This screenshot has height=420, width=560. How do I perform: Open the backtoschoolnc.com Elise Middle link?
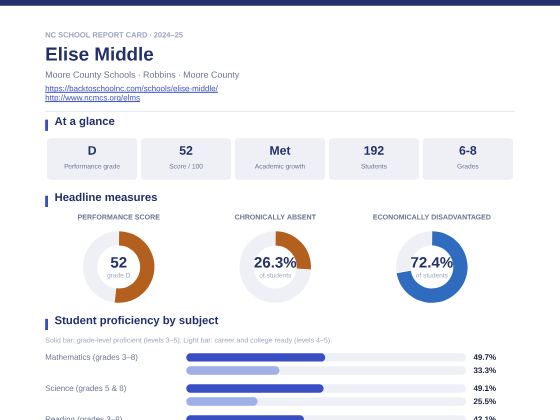pos(131,88)
